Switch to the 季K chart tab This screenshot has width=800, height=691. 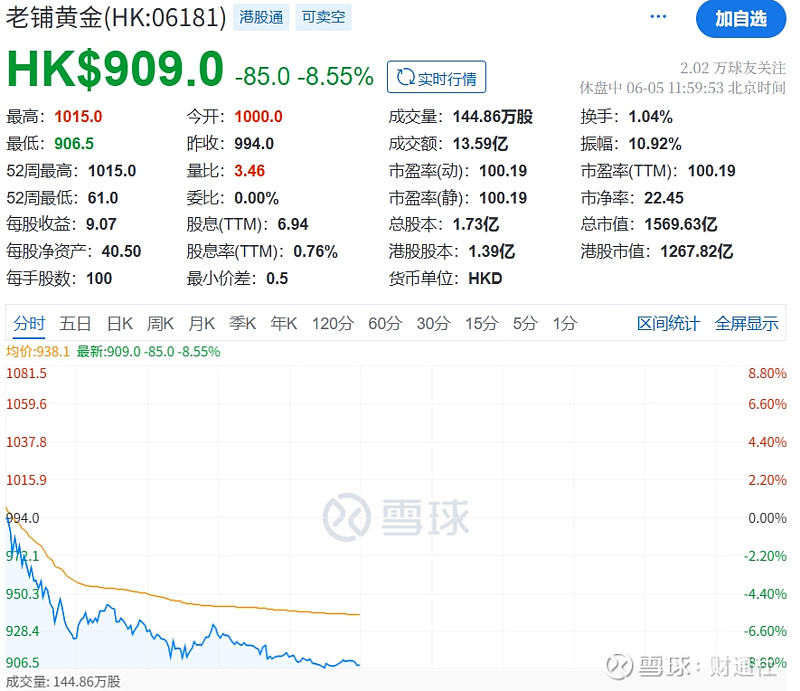click(x=242, y=324)
